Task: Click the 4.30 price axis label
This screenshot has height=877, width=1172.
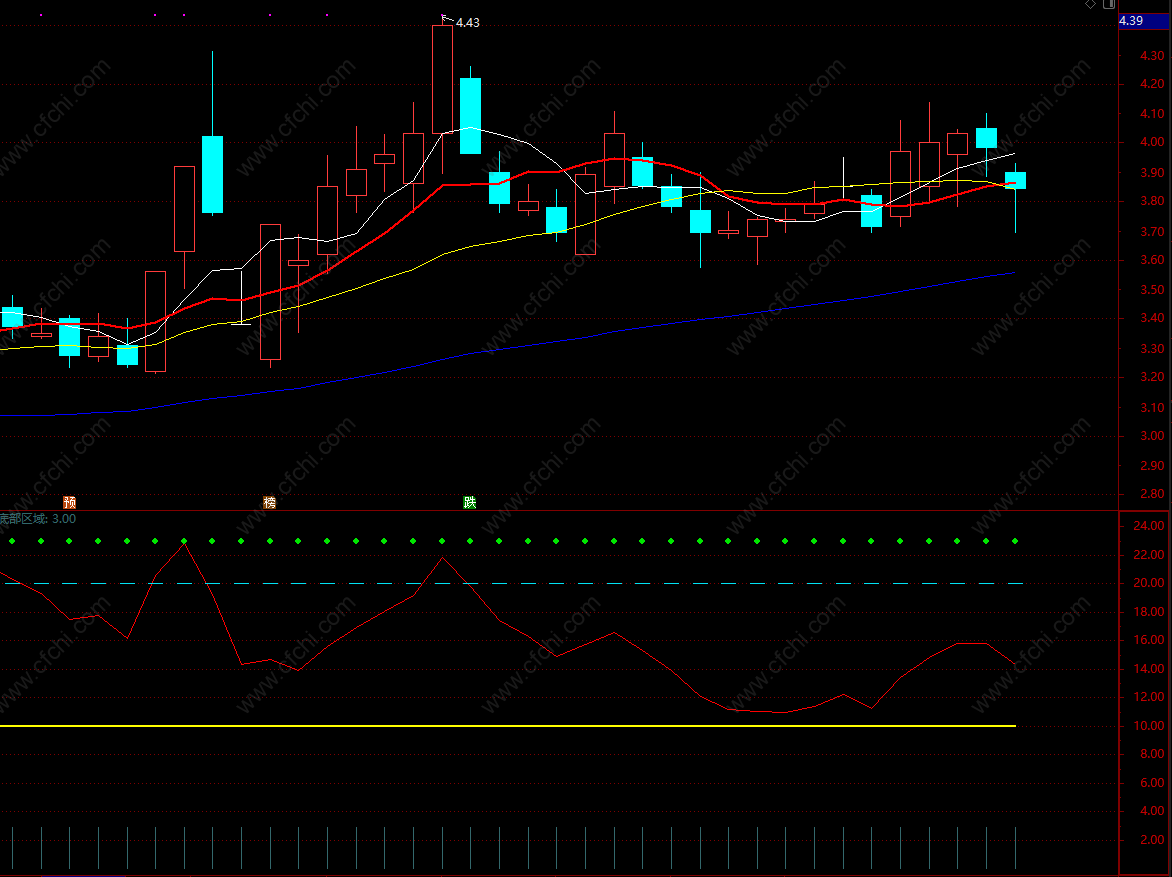Action: (1152, 55)
